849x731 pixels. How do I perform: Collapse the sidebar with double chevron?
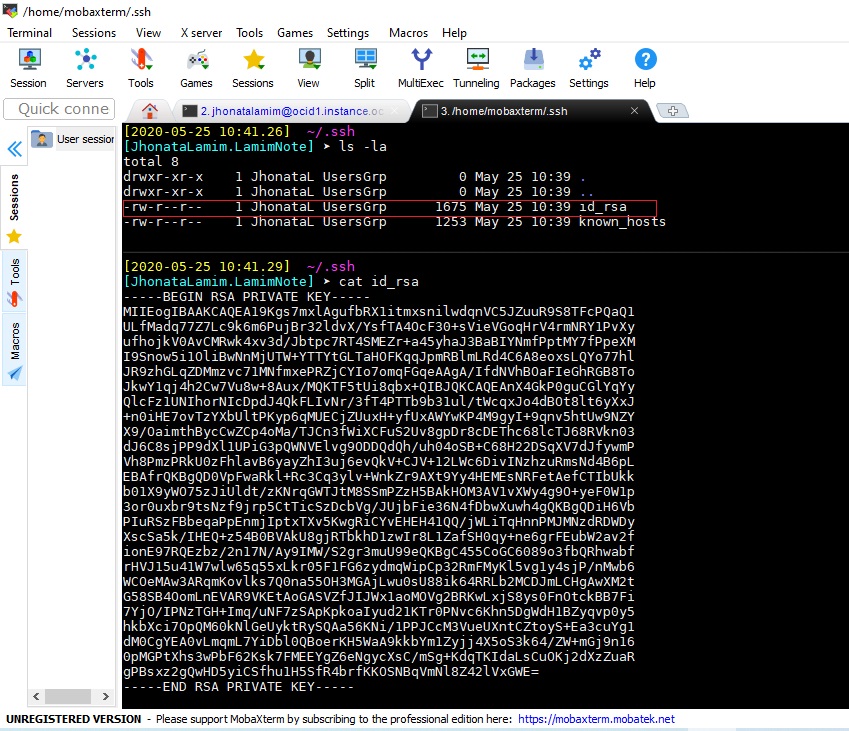click(15, 148)
